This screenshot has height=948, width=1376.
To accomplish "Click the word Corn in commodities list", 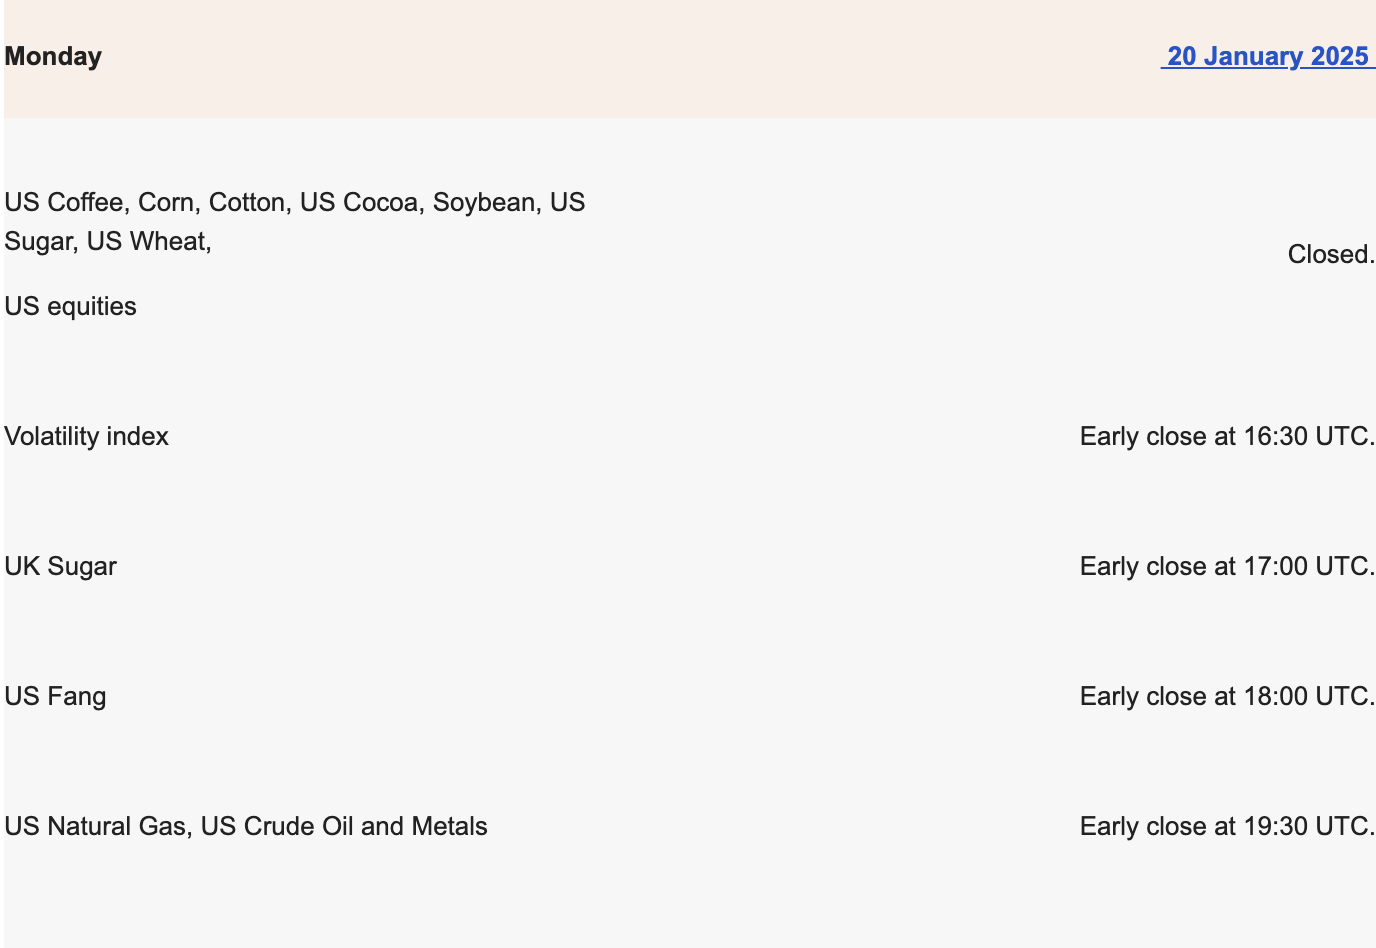I will click(166, 202).
